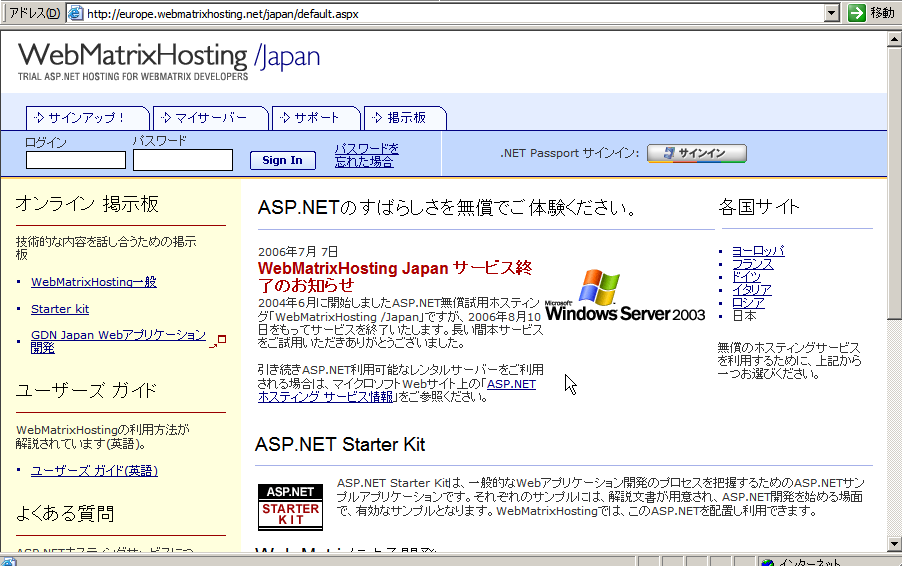
Task: Click the vertical scrollbar thumb
Action: pyautogui.click(x=894, y=183)
